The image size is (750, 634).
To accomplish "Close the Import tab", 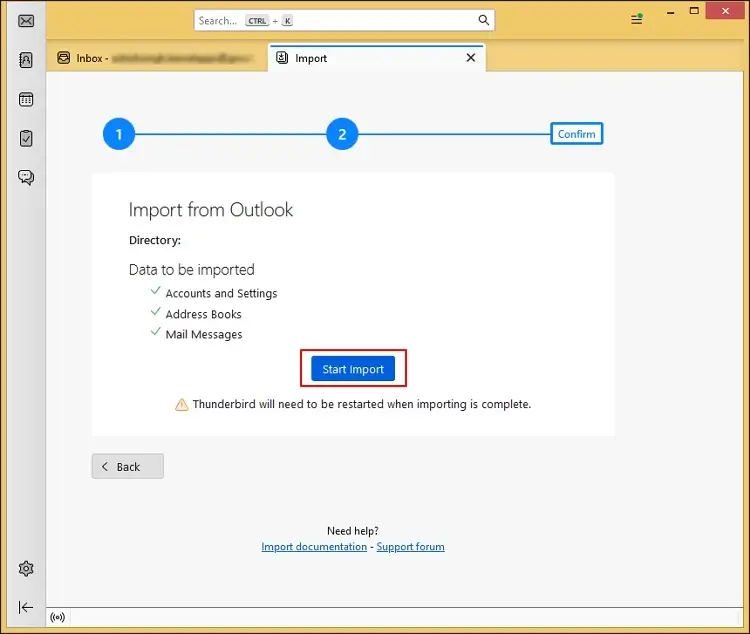I will click(471, 58).
